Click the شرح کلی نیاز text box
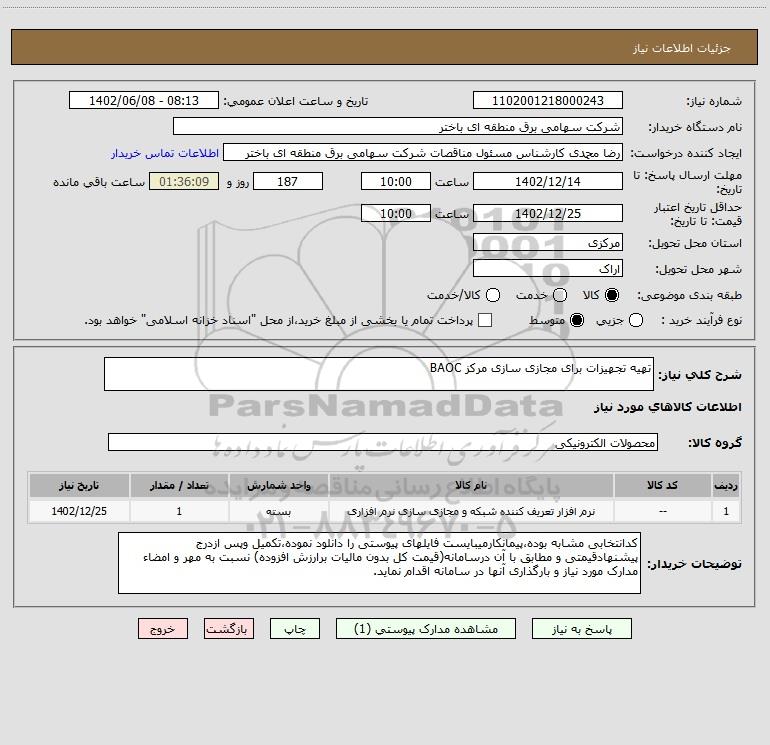770x745 pixels. (379, 374)
